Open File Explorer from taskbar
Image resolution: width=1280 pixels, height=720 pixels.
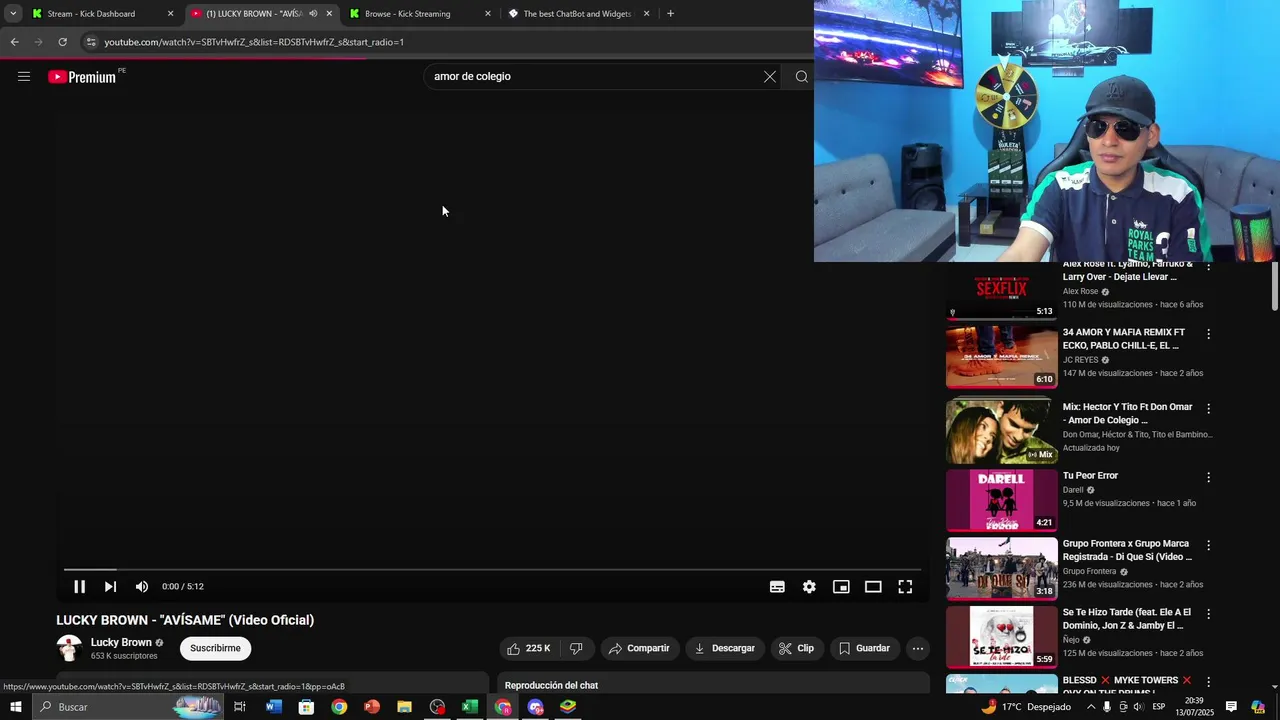[404, 707]
